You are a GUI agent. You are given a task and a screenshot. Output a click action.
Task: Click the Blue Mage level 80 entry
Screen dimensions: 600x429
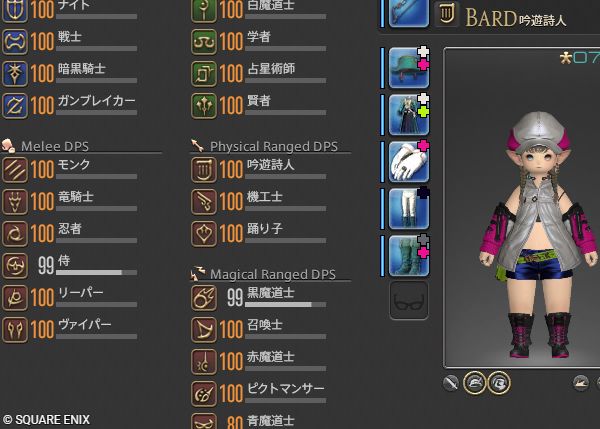258,421
